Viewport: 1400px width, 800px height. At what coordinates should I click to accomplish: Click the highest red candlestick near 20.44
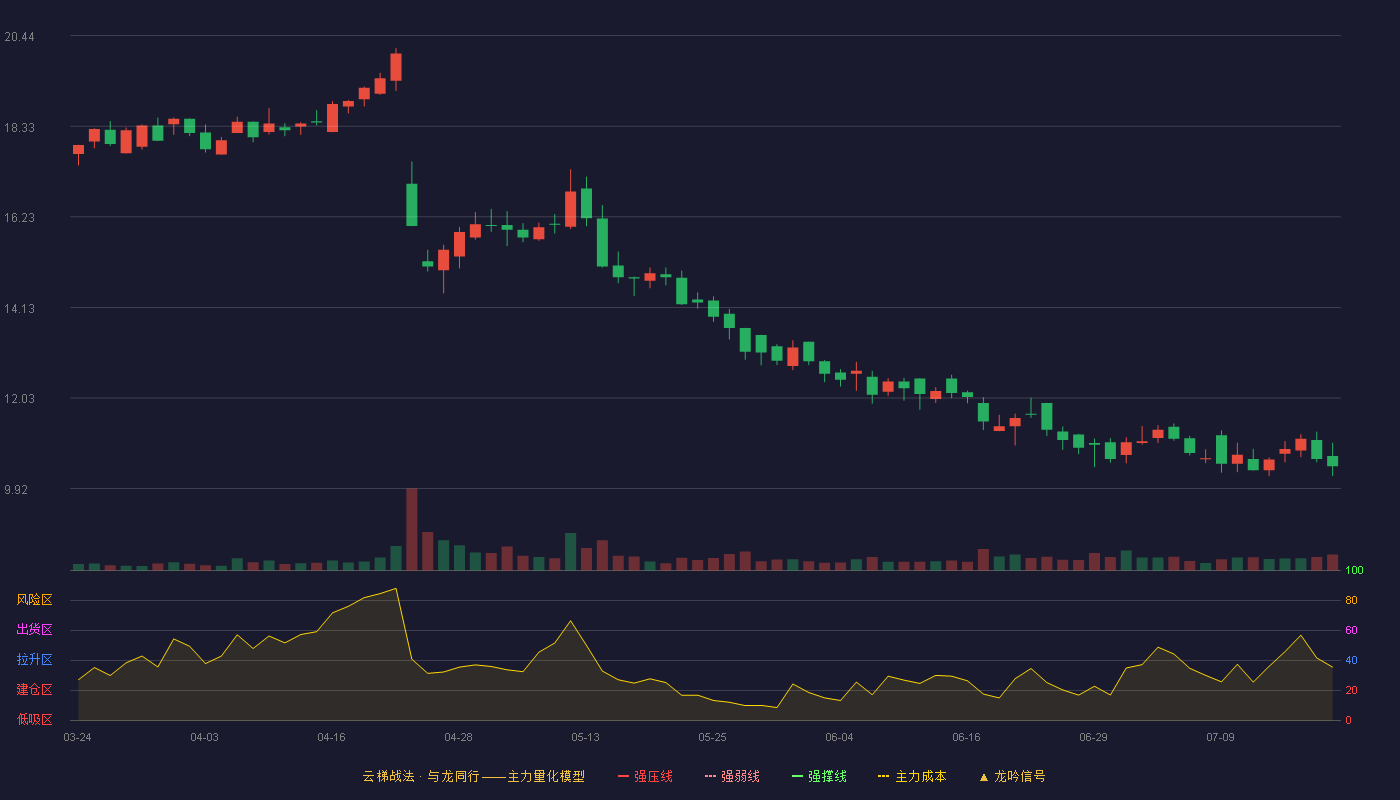pyautogui.click(x=396, y=67)
